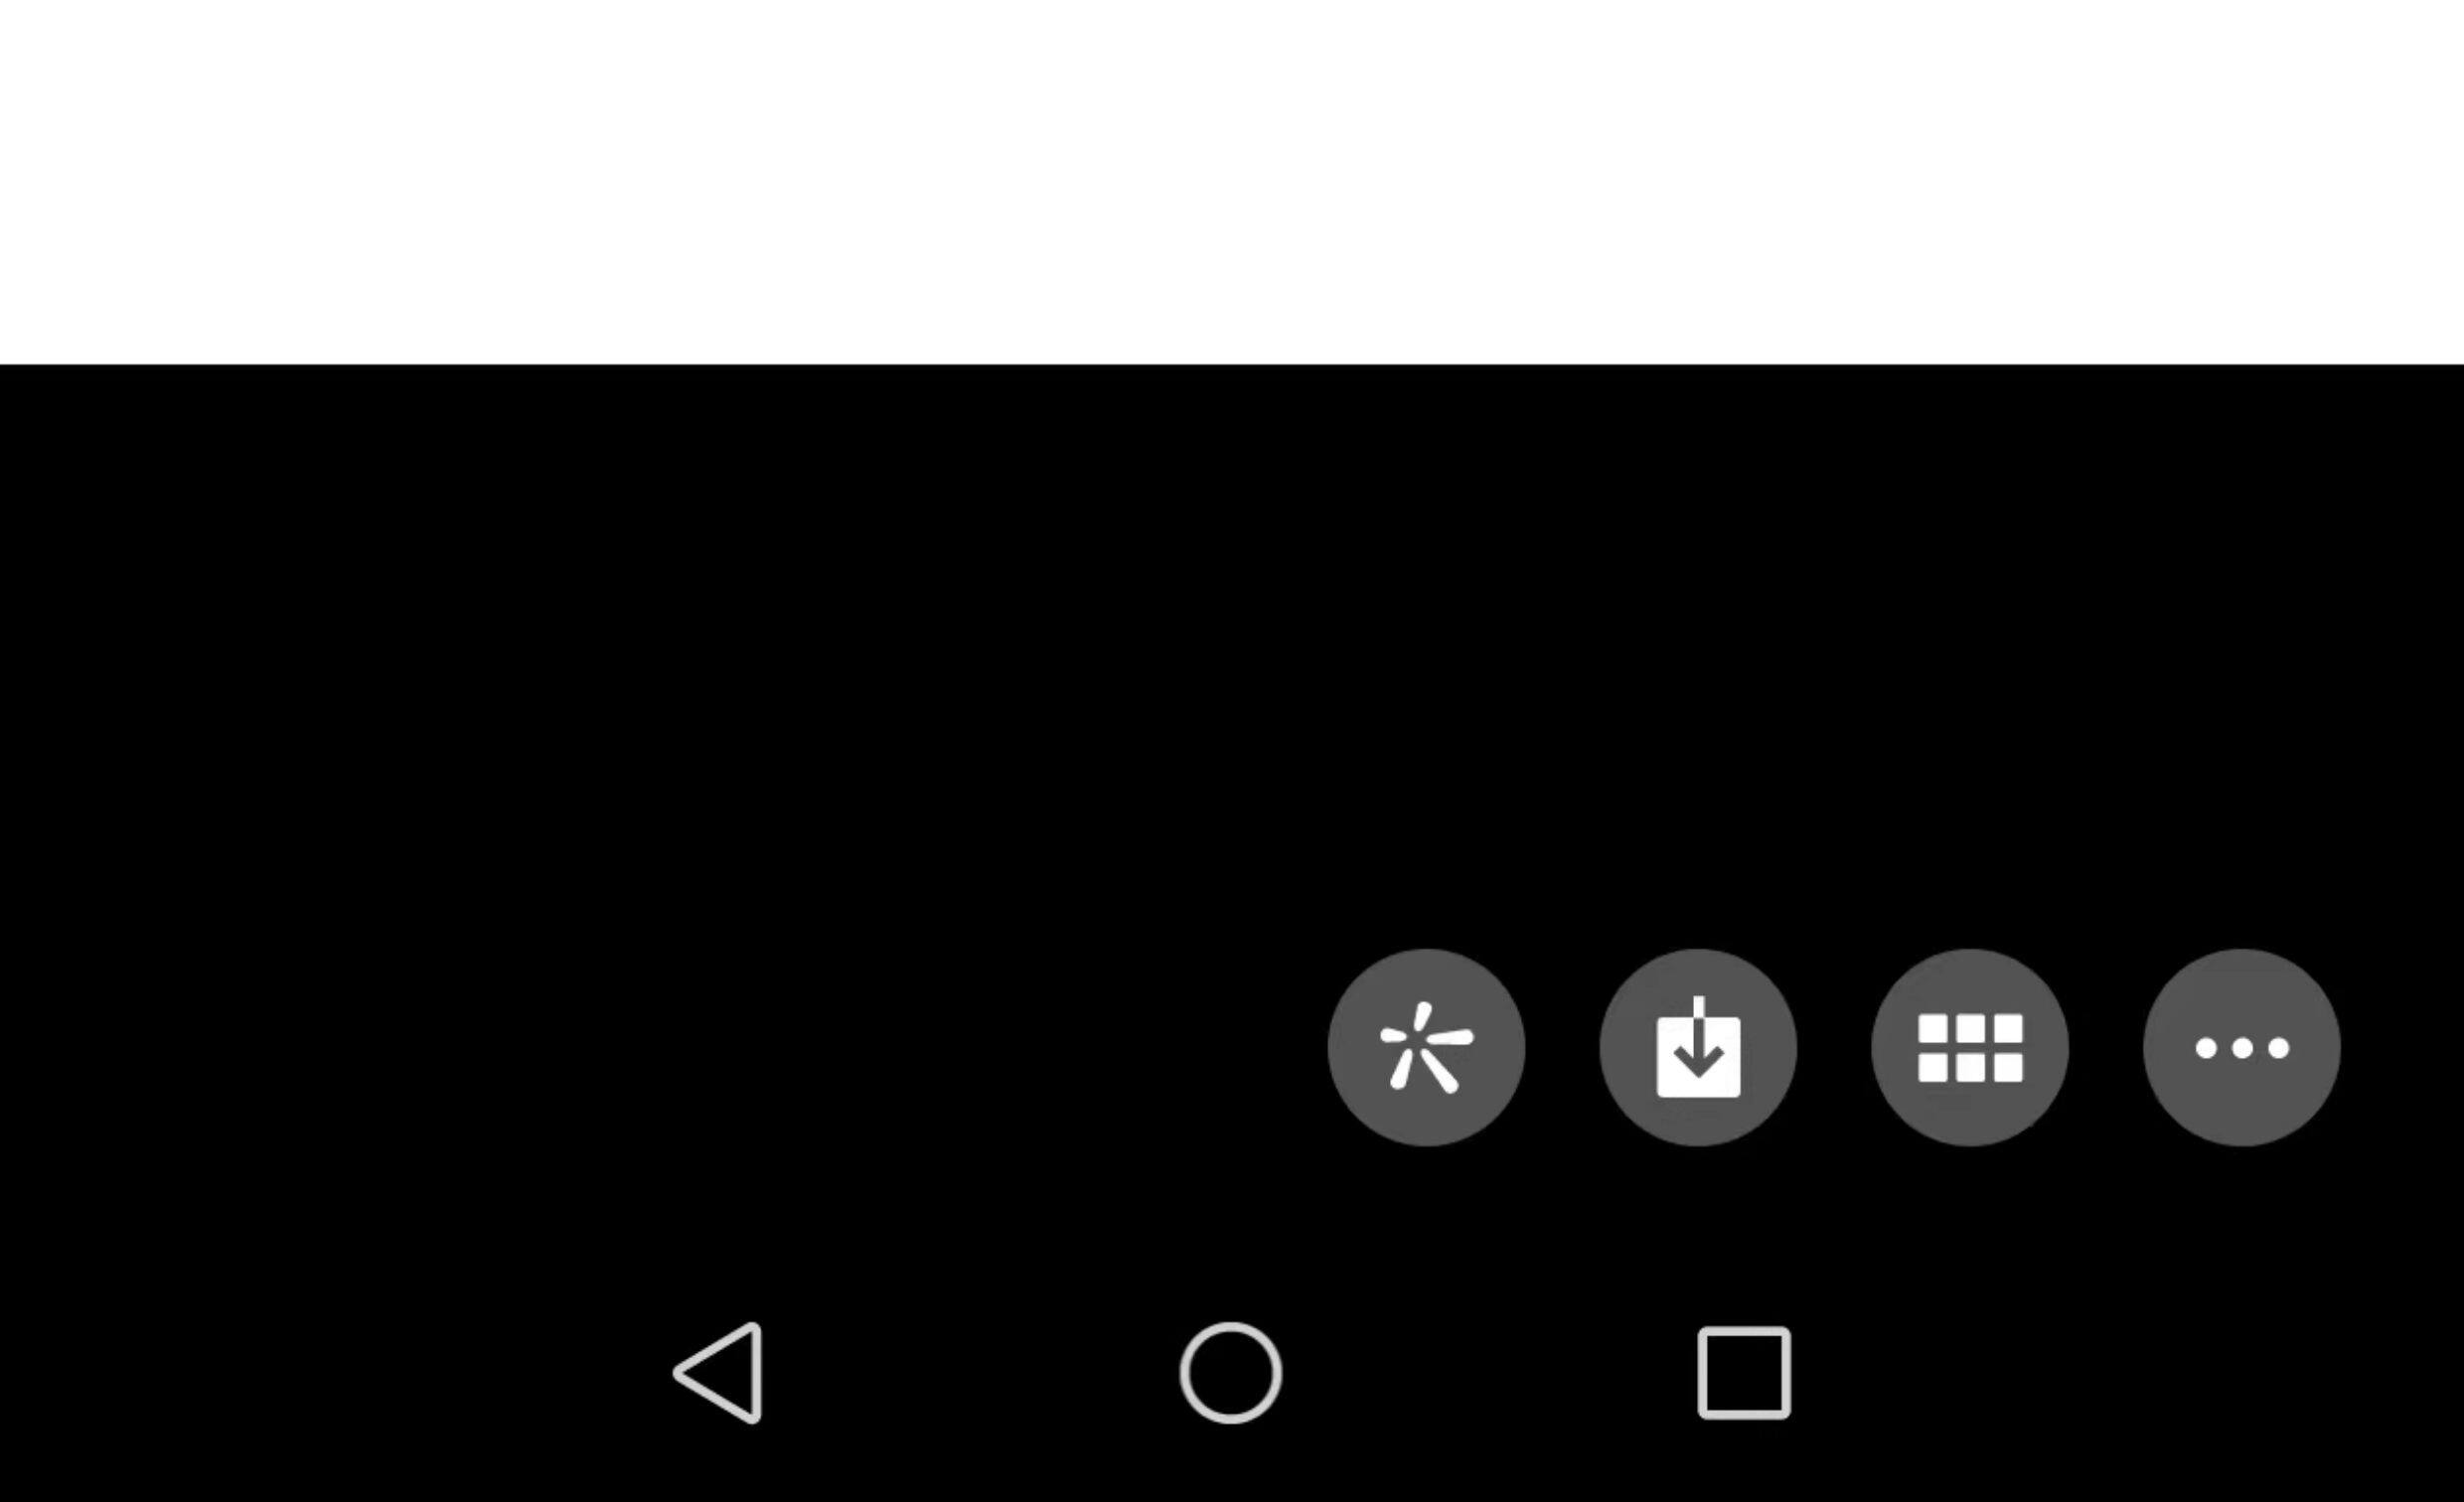Image resolution: width=2464 pixels, height=1502 pixels.
Task: Activate the radiating-lines magic tool
Action: pos(1426,1047)
